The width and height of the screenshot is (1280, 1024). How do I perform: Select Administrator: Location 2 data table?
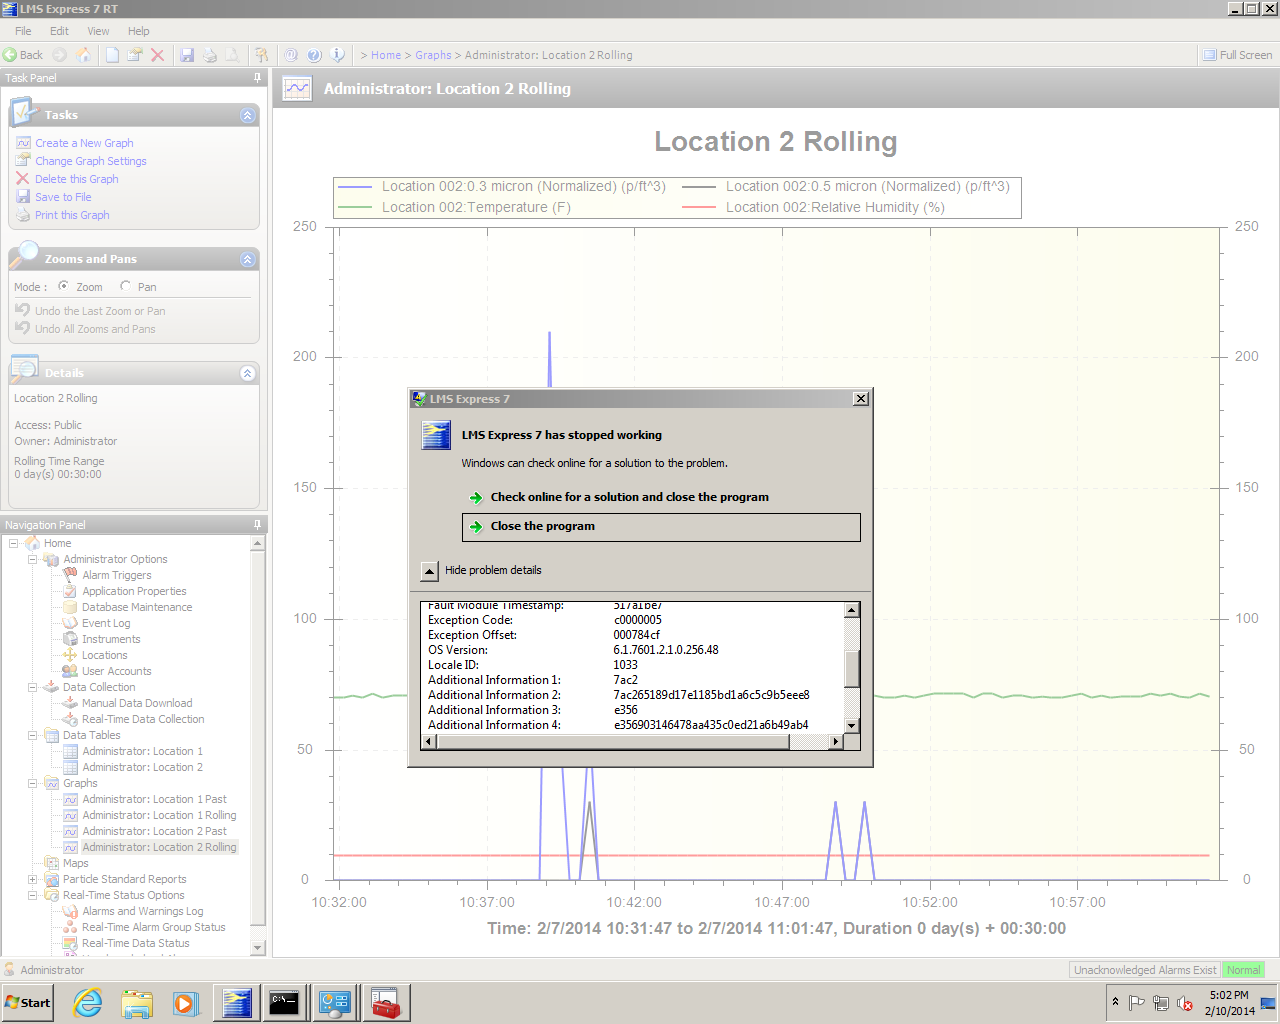pyautogui.click(x=142, y=767)
